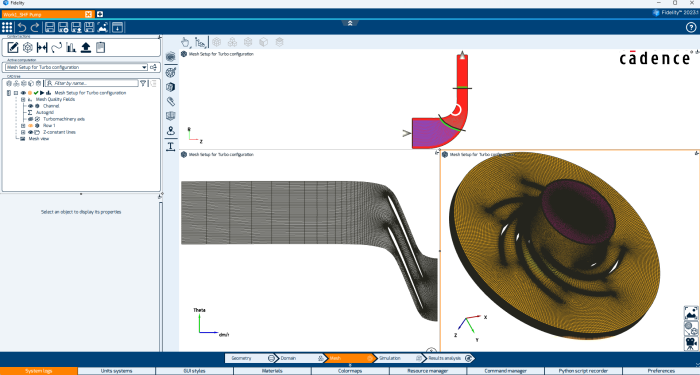Viewport: 700px width, 375px height.
Task: Open the Python script recorder panel
Action: (583, 371)
